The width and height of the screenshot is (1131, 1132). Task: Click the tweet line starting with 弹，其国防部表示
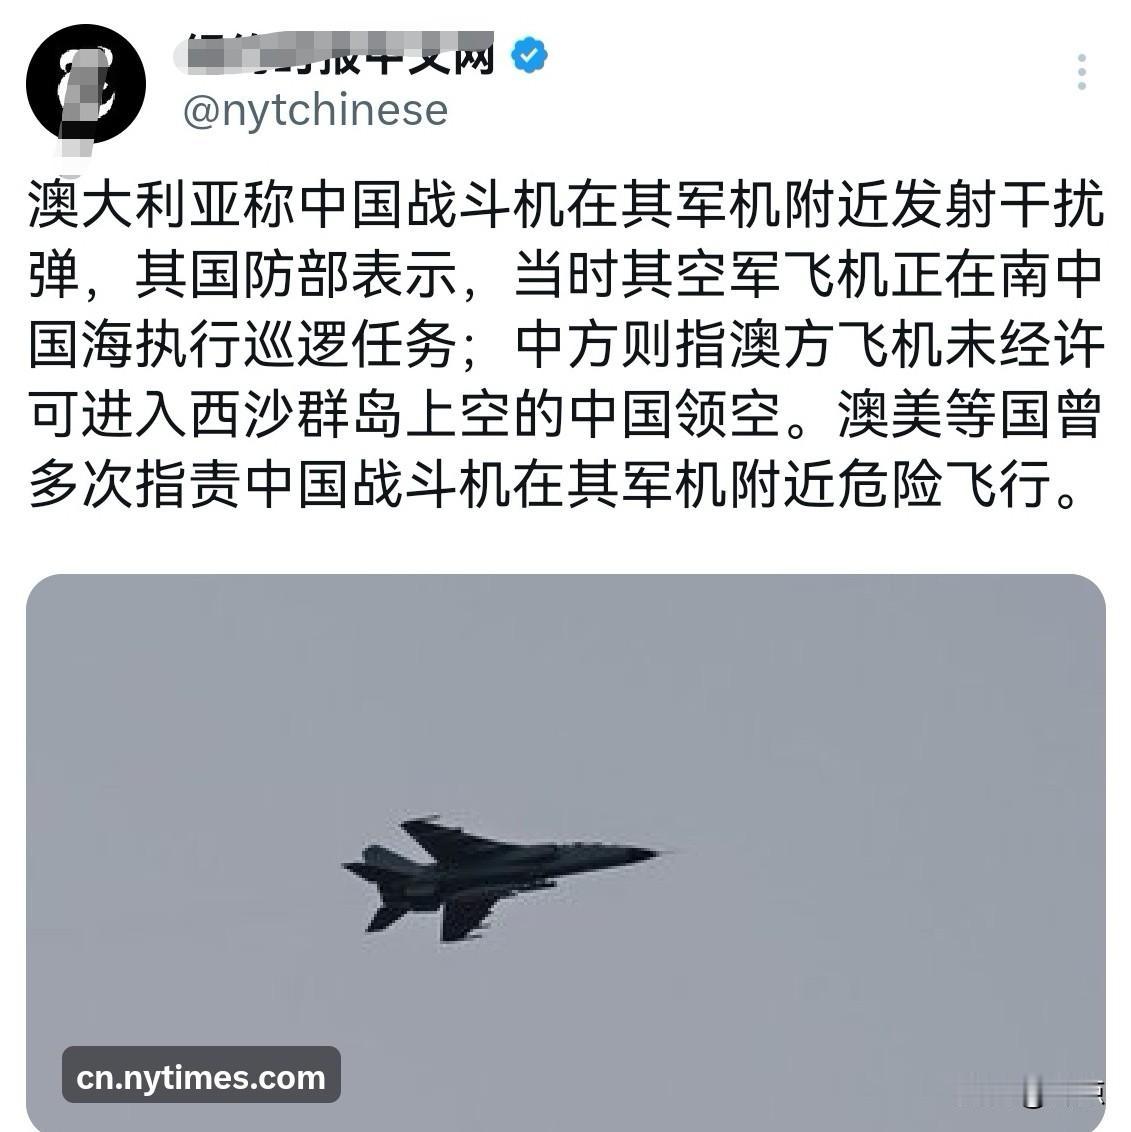pyautogui.click(x=566, y=276)
